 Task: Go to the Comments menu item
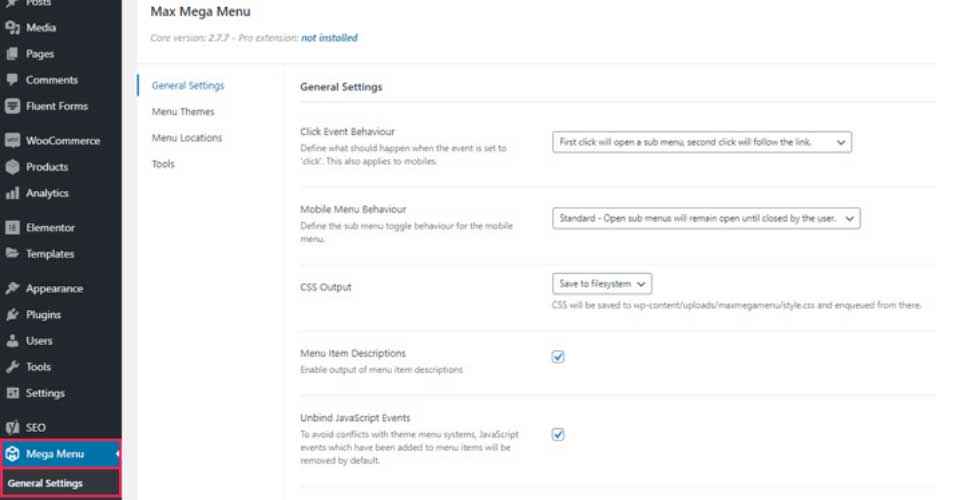51,80
